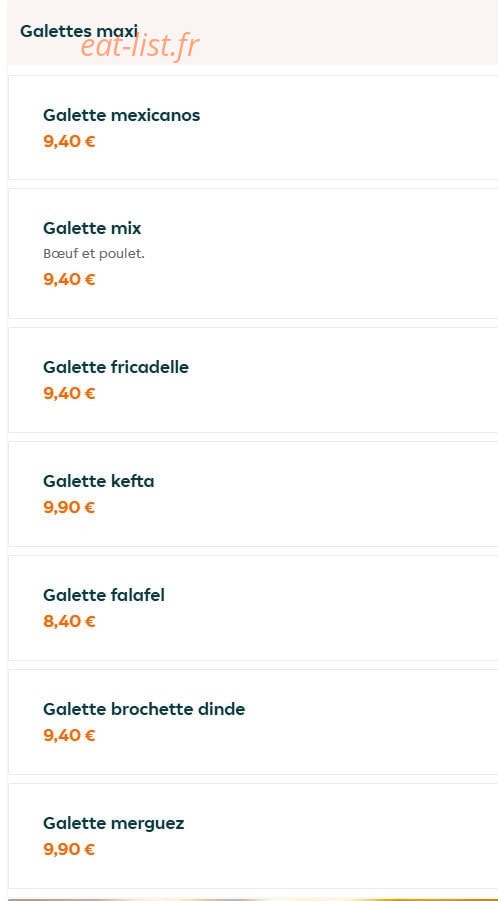Click the 9,90 € price under Galette kefta
The width and height of the screenshot is (498, 901).
[69, 507]
